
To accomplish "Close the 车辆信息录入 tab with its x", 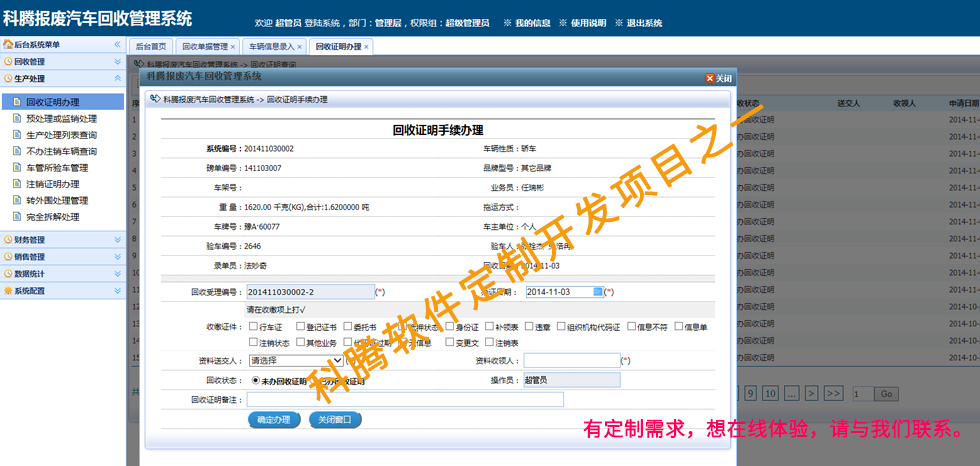I will (x=299, y=47).
